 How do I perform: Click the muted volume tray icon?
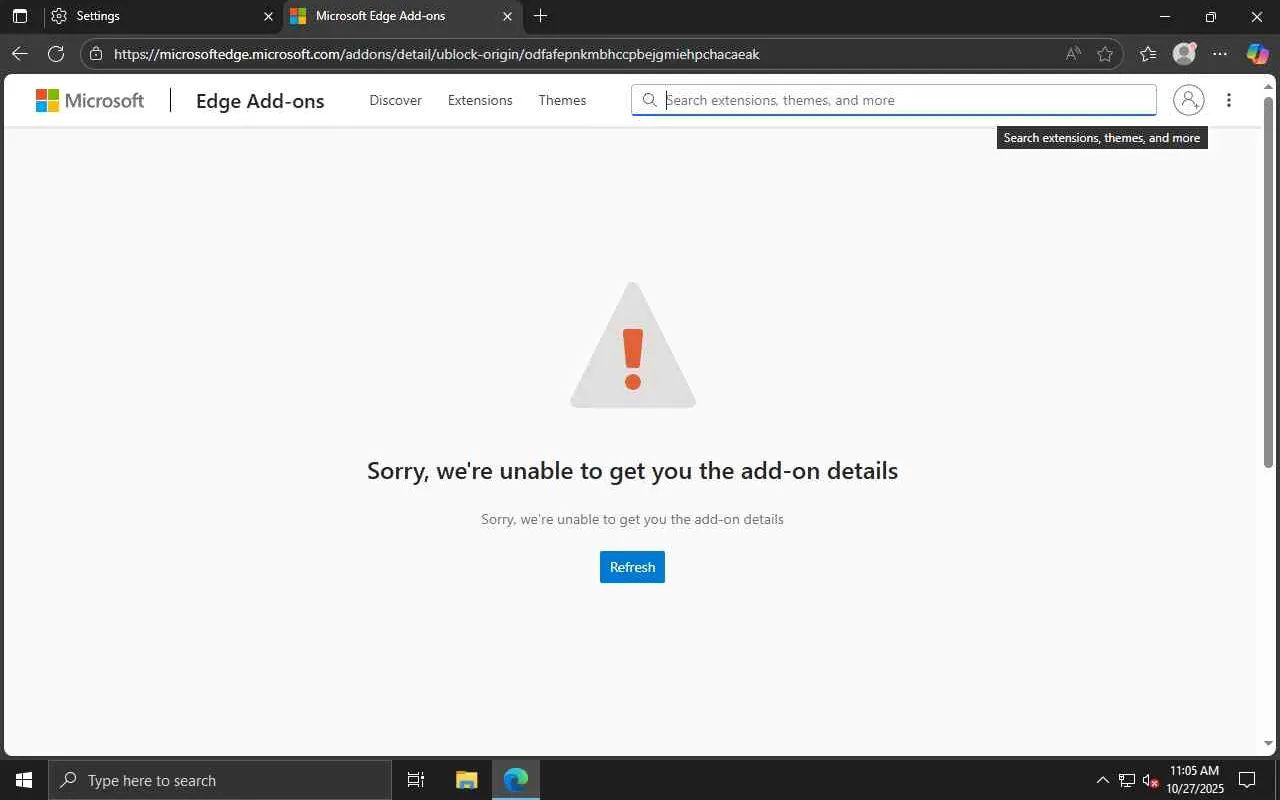[1150, 780]
